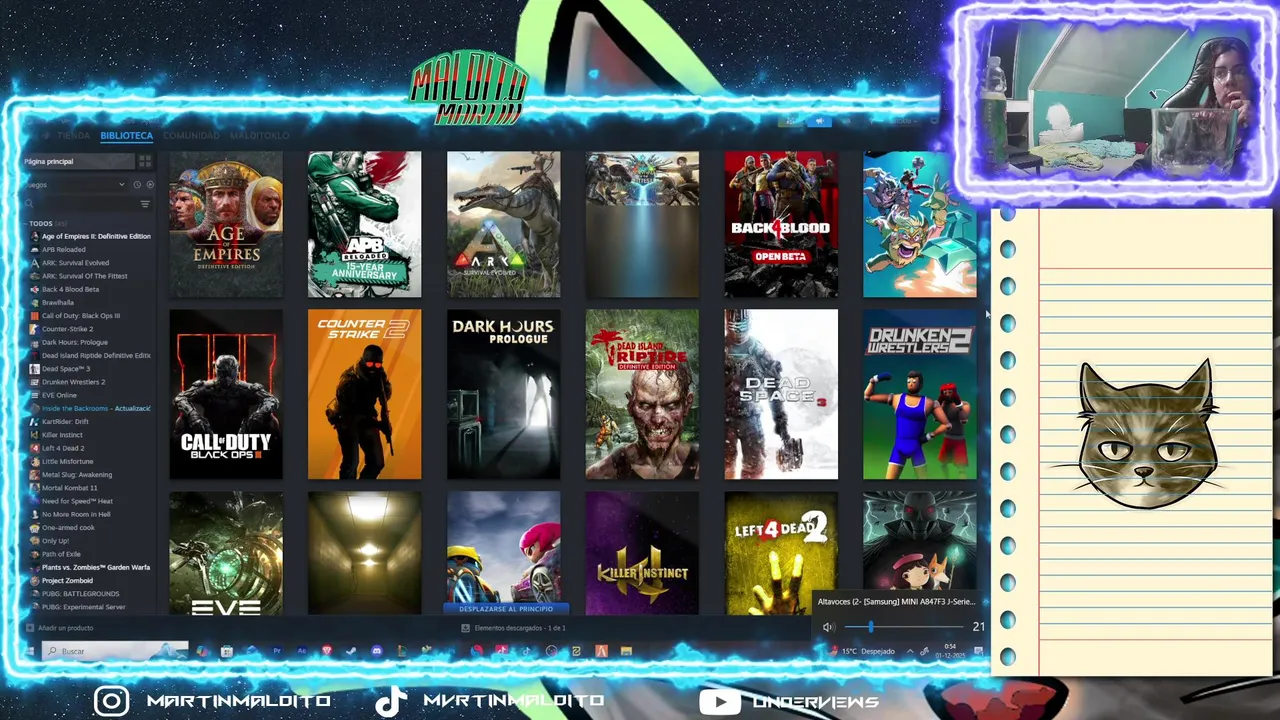This screenshot has width=1280, height=720.
Task: Click the Windows taskbar Buscar field
Action: pos(115,651)
